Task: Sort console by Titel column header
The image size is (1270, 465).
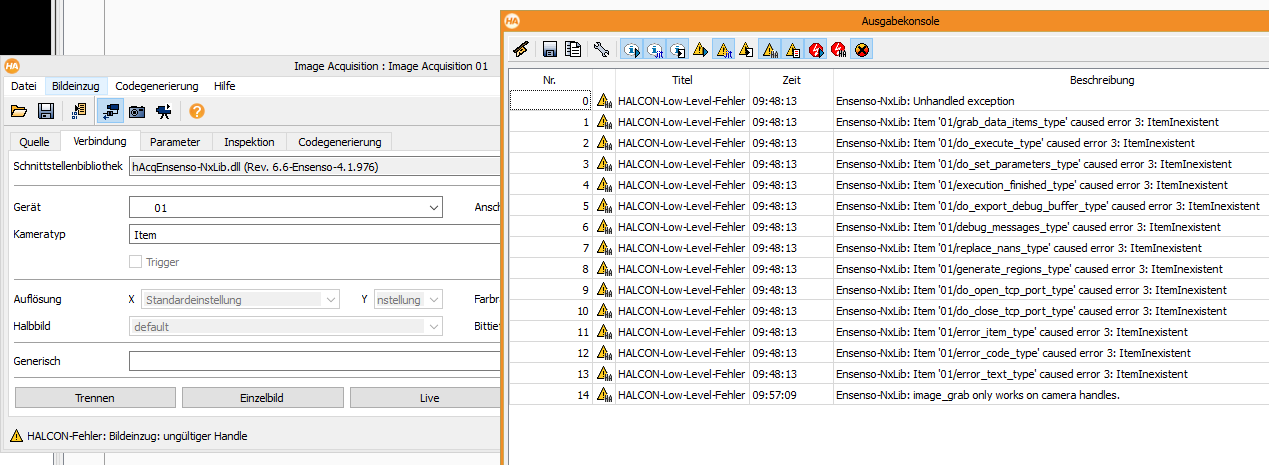Action: [x=682, y=79]
